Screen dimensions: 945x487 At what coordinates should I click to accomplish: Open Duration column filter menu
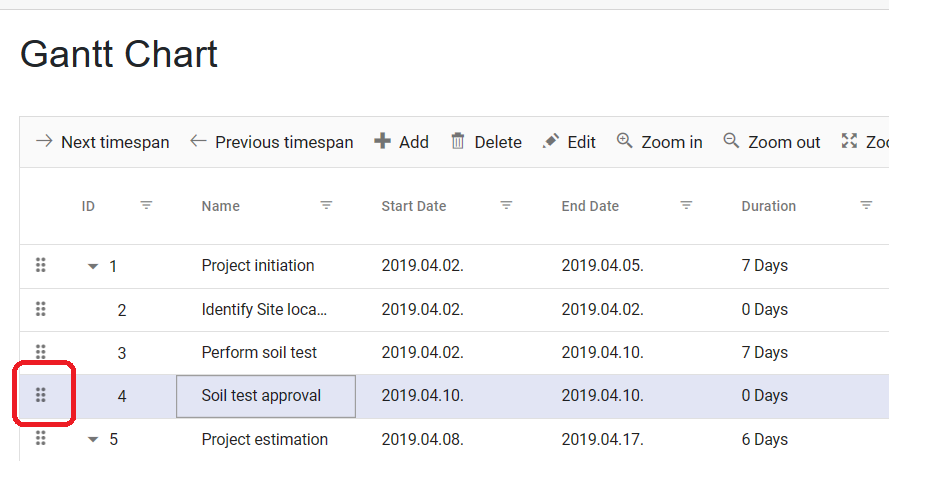pos(866,205)
